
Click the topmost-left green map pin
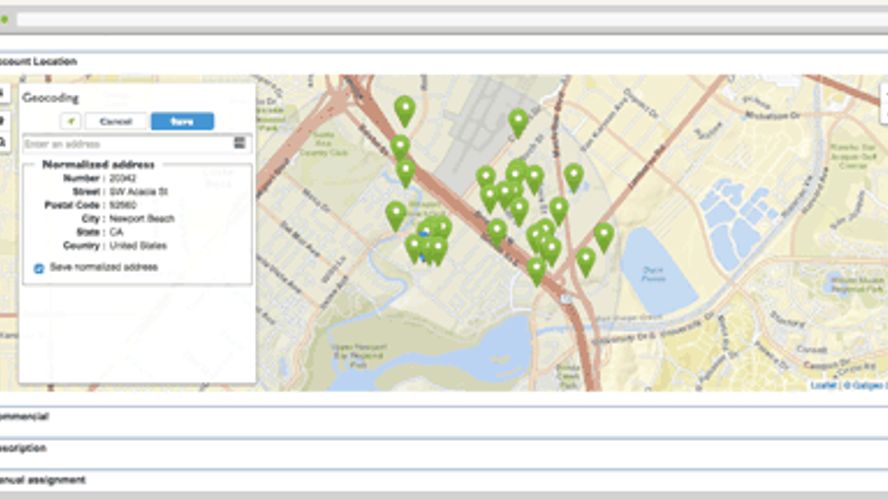[x=404, y=108]
